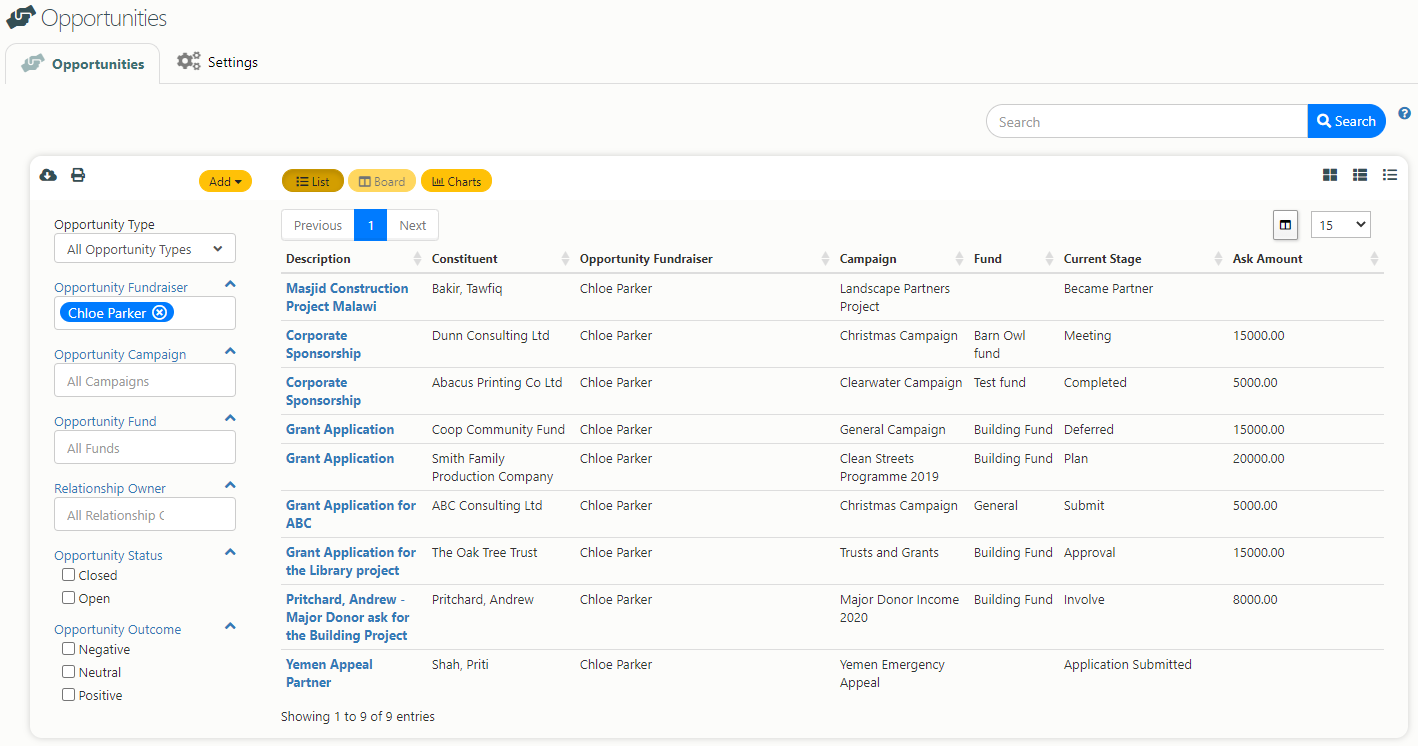The height and width of the screenshot is (746, 1418).
Task: Open Masjid Construction Project Malawi opportunity
Action: (x=347, y=297)
